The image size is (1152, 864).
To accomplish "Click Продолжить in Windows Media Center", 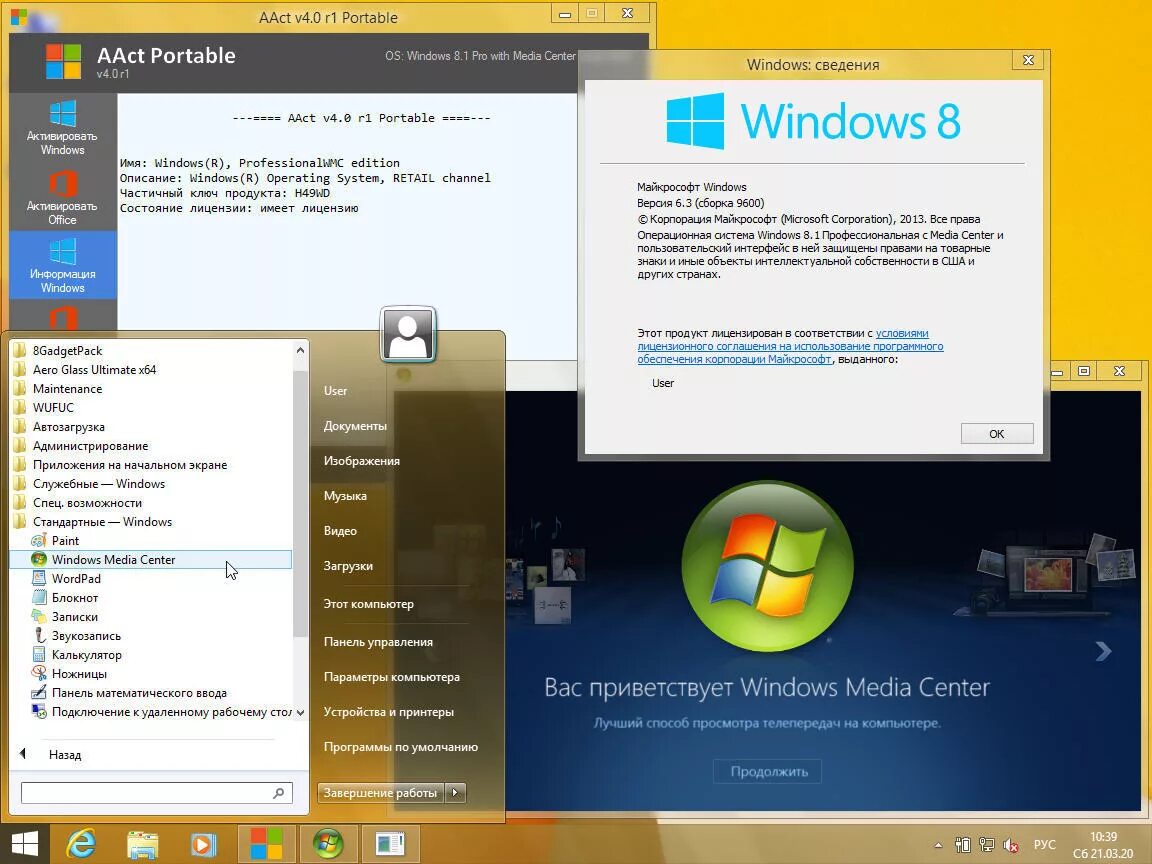I will pos(768,771).
